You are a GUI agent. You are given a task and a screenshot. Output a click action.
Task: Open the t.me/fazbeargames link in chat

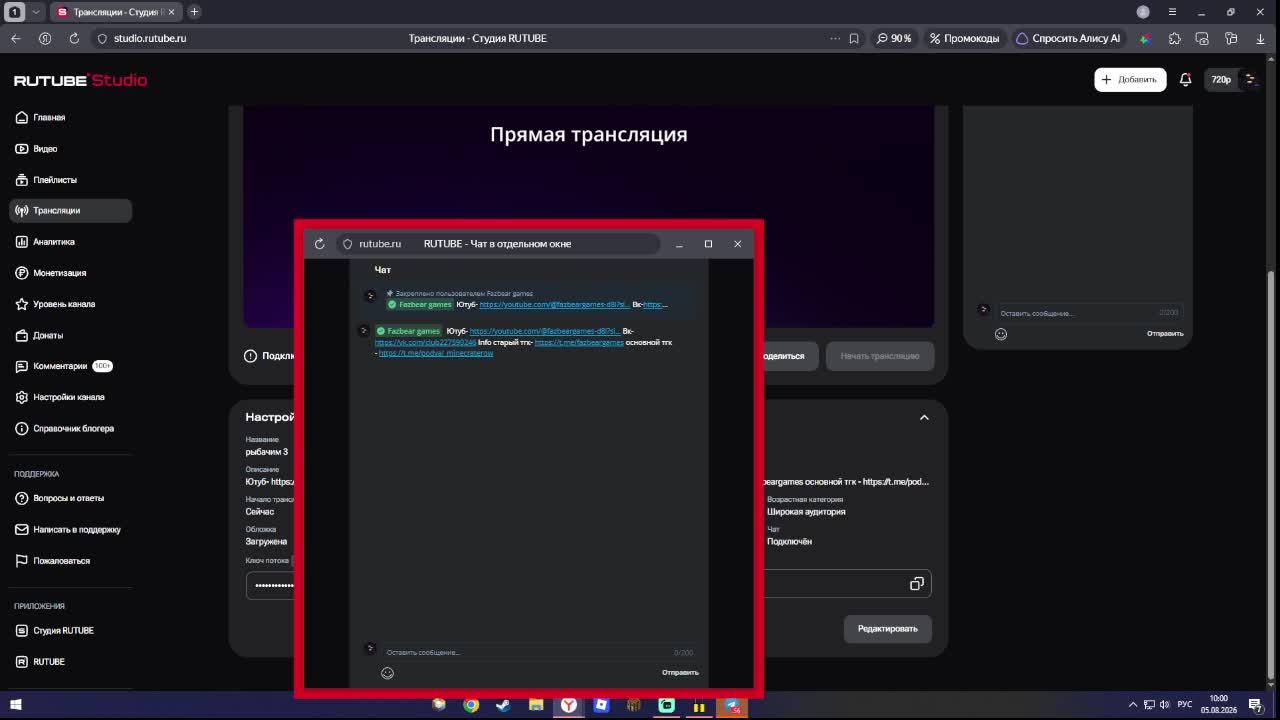[x=579, y=342]
